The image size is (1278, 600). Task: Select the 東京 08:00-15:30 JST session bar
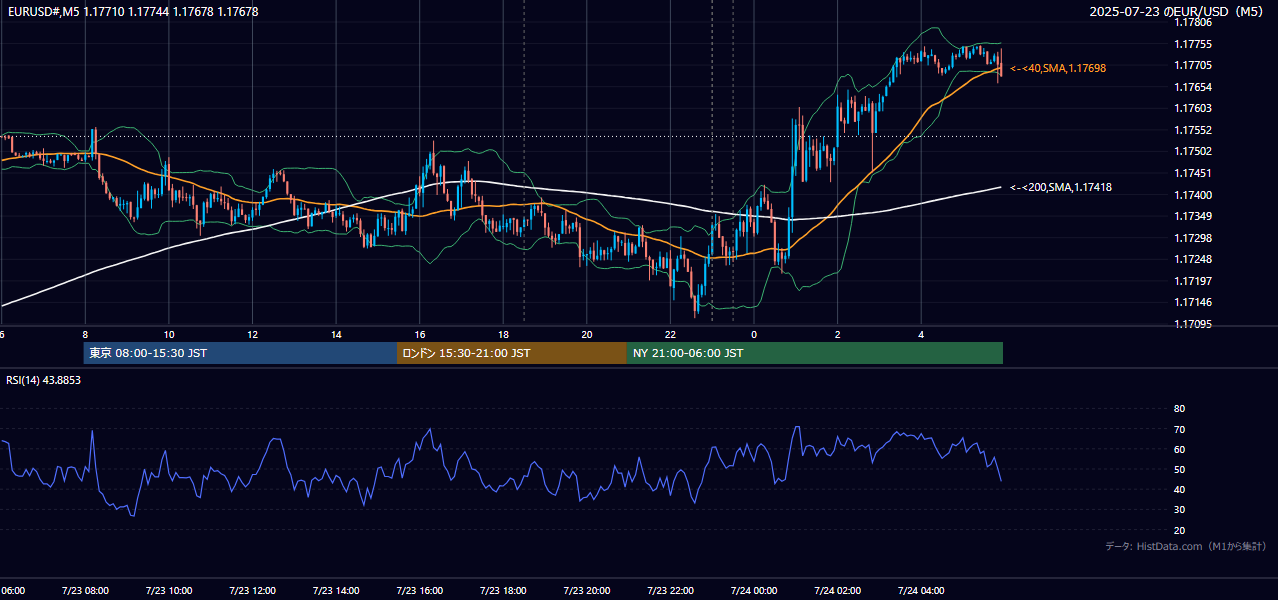pyautogui.click(x=240, y=353)
